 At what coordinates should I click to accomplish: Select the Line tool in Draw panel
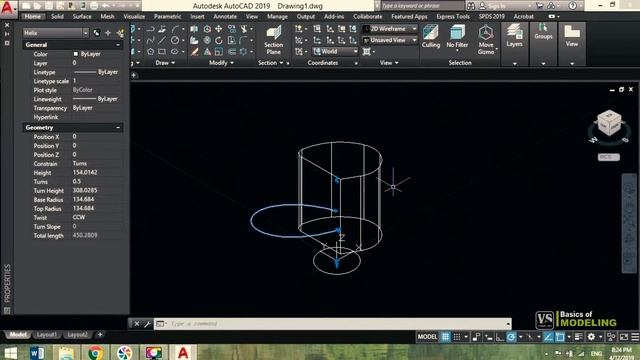click(162, 40)
